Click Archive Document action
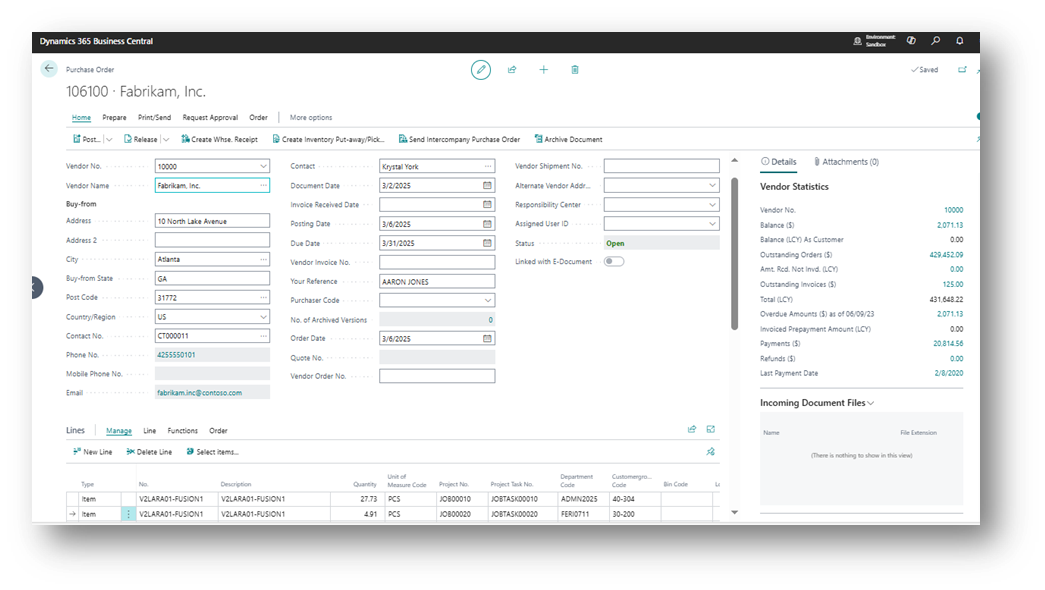Image resolution: width=1045 pixels, height=590 pixels. (568, 139)
